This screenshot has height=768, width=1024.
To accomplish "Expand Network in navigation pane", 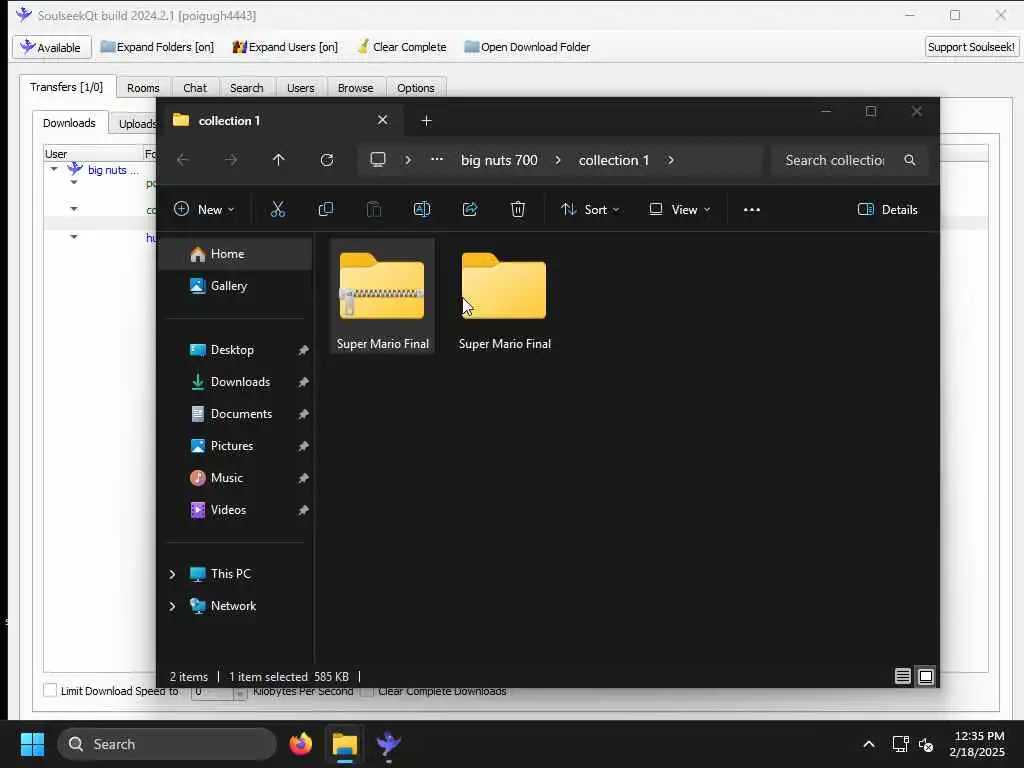I will [x=172, y=606].
